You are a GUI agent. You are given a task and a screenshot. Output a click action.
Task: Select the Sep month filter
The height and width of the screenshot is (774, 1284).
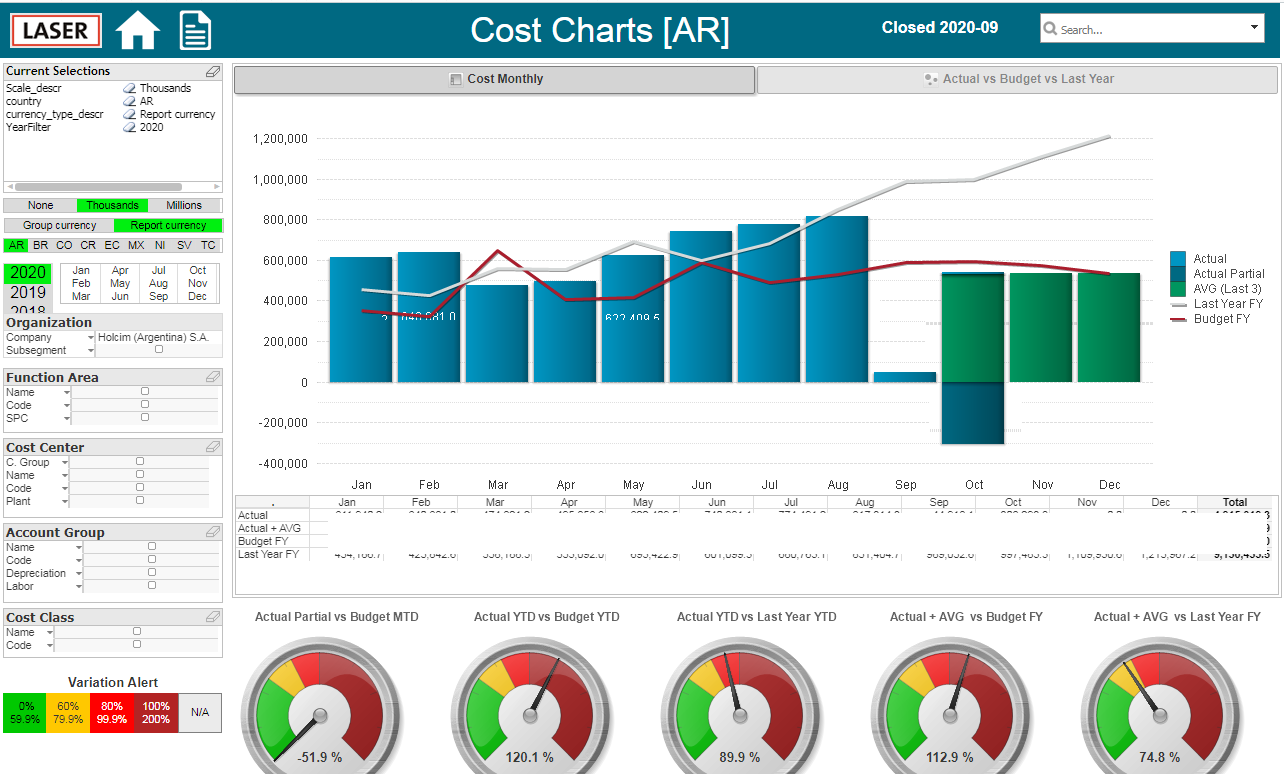pyautogui.click(x=159, y=296)
